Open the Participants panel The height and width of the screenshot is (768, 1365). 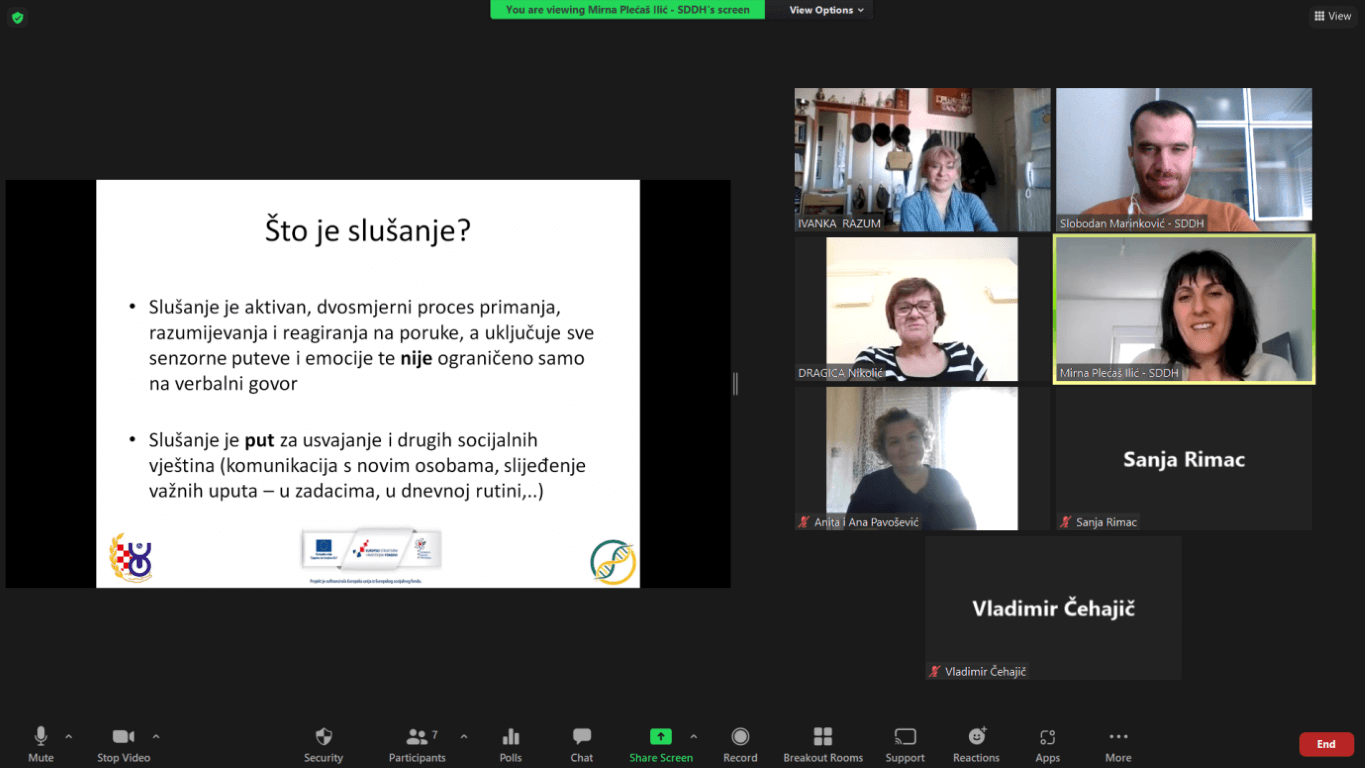[x=418, y=738]
